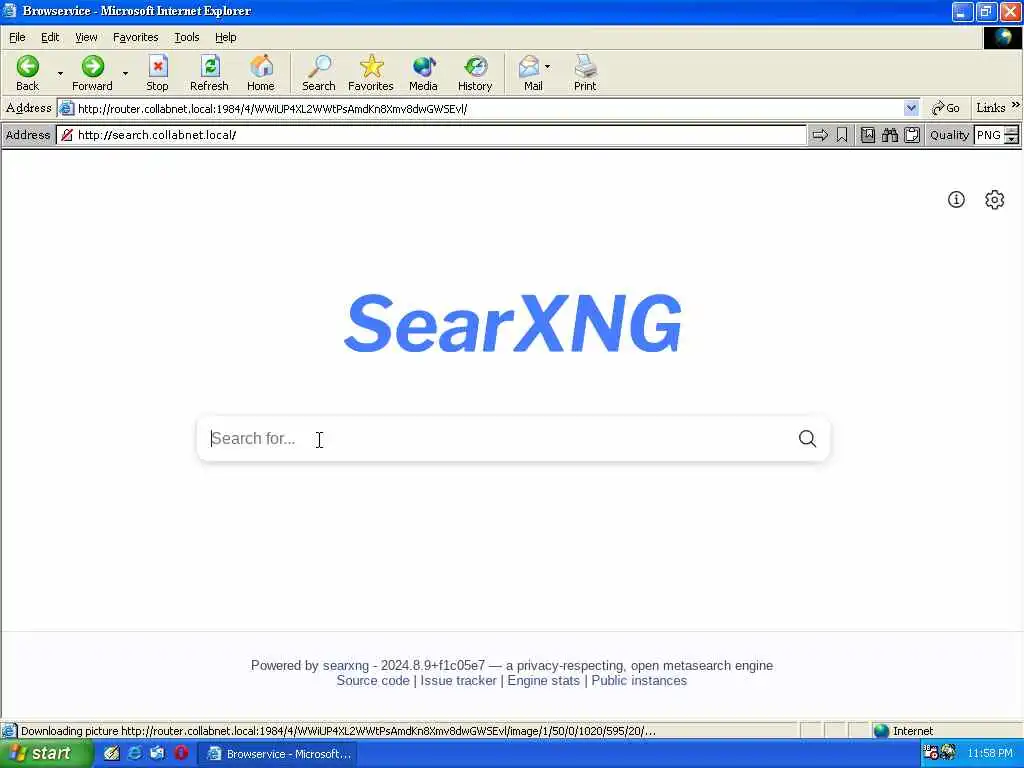Open SearXNG about info icon

coord(956,200)
